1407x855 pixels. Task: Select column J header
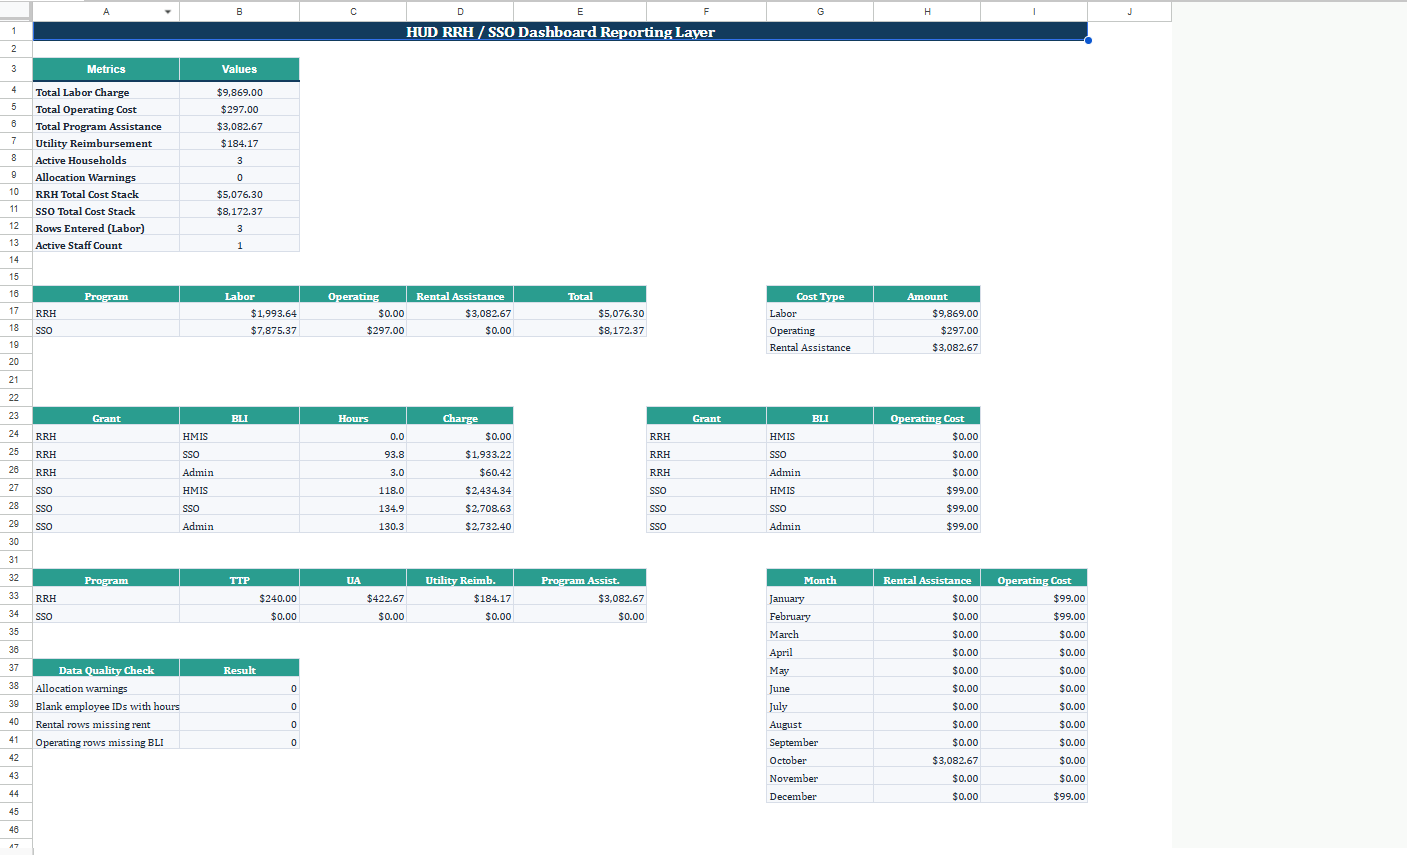(1129, 12)
